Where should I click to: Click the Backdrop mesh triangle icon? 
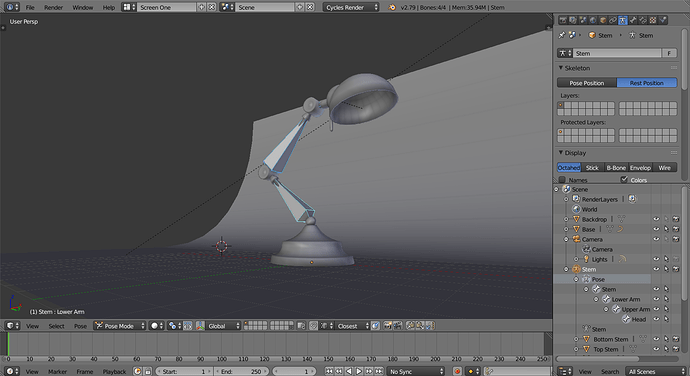click(576, 219)
